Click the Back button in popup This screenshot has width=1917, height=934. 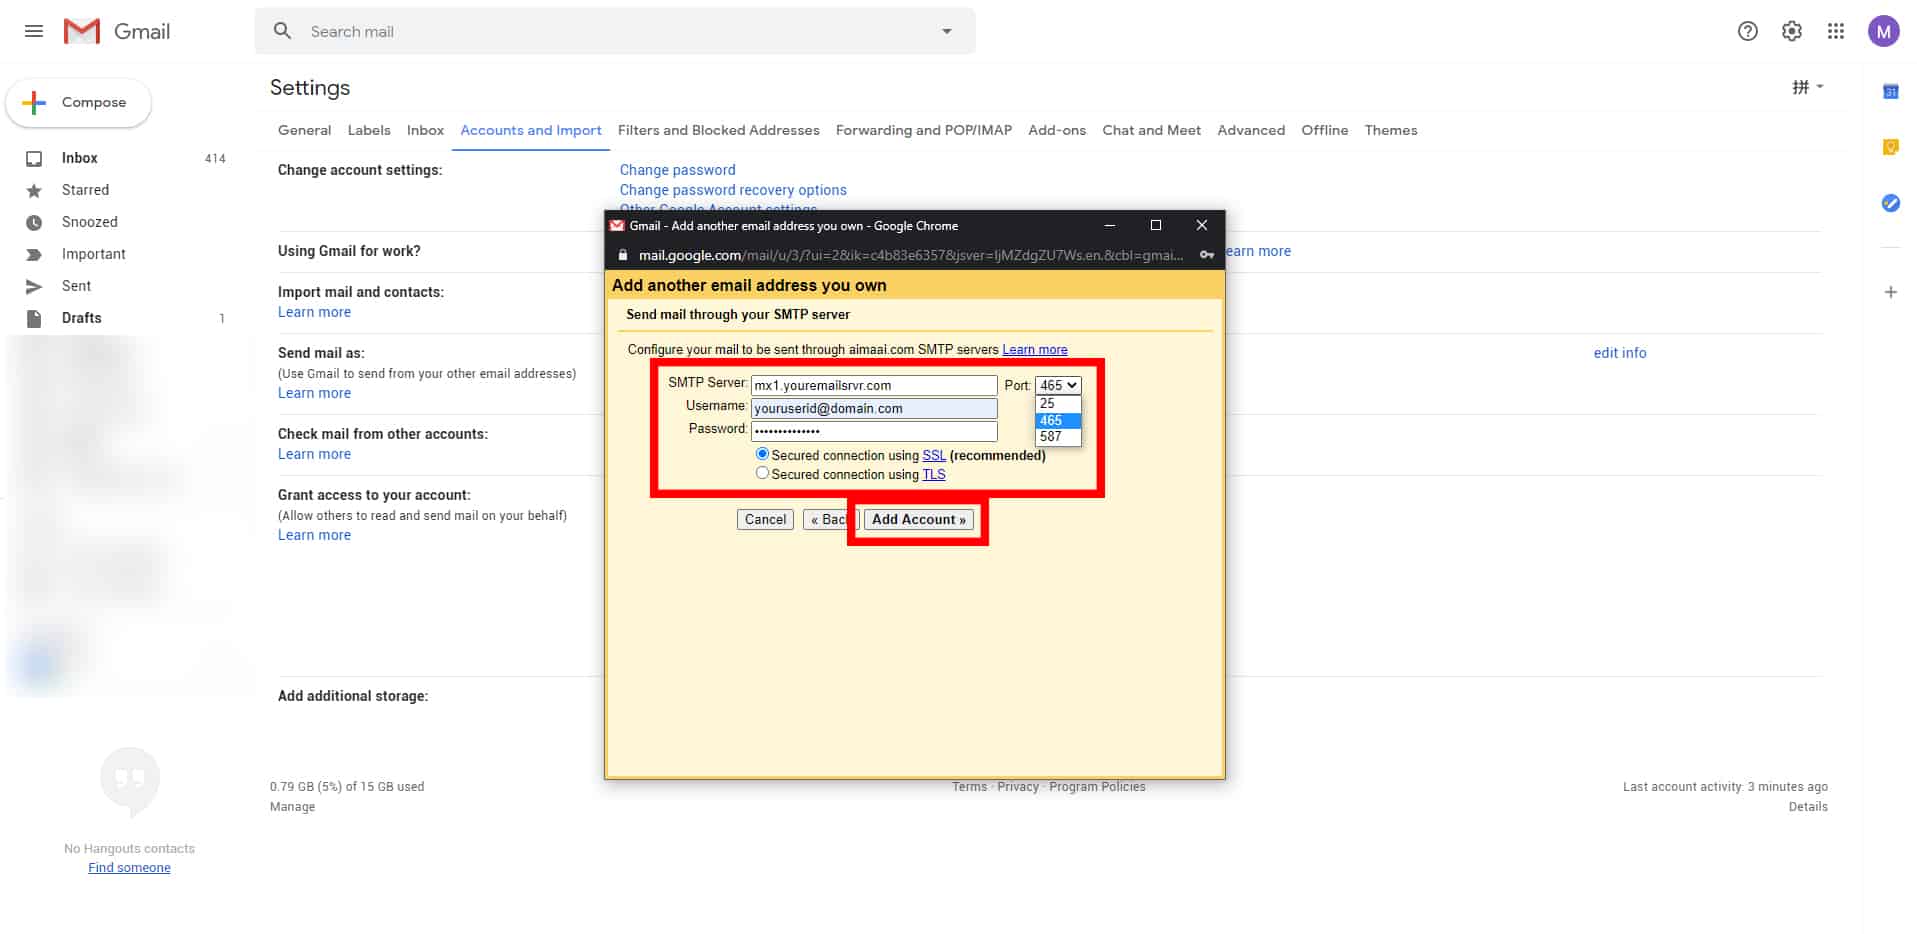pyautogui.click(x=828, y=519)
